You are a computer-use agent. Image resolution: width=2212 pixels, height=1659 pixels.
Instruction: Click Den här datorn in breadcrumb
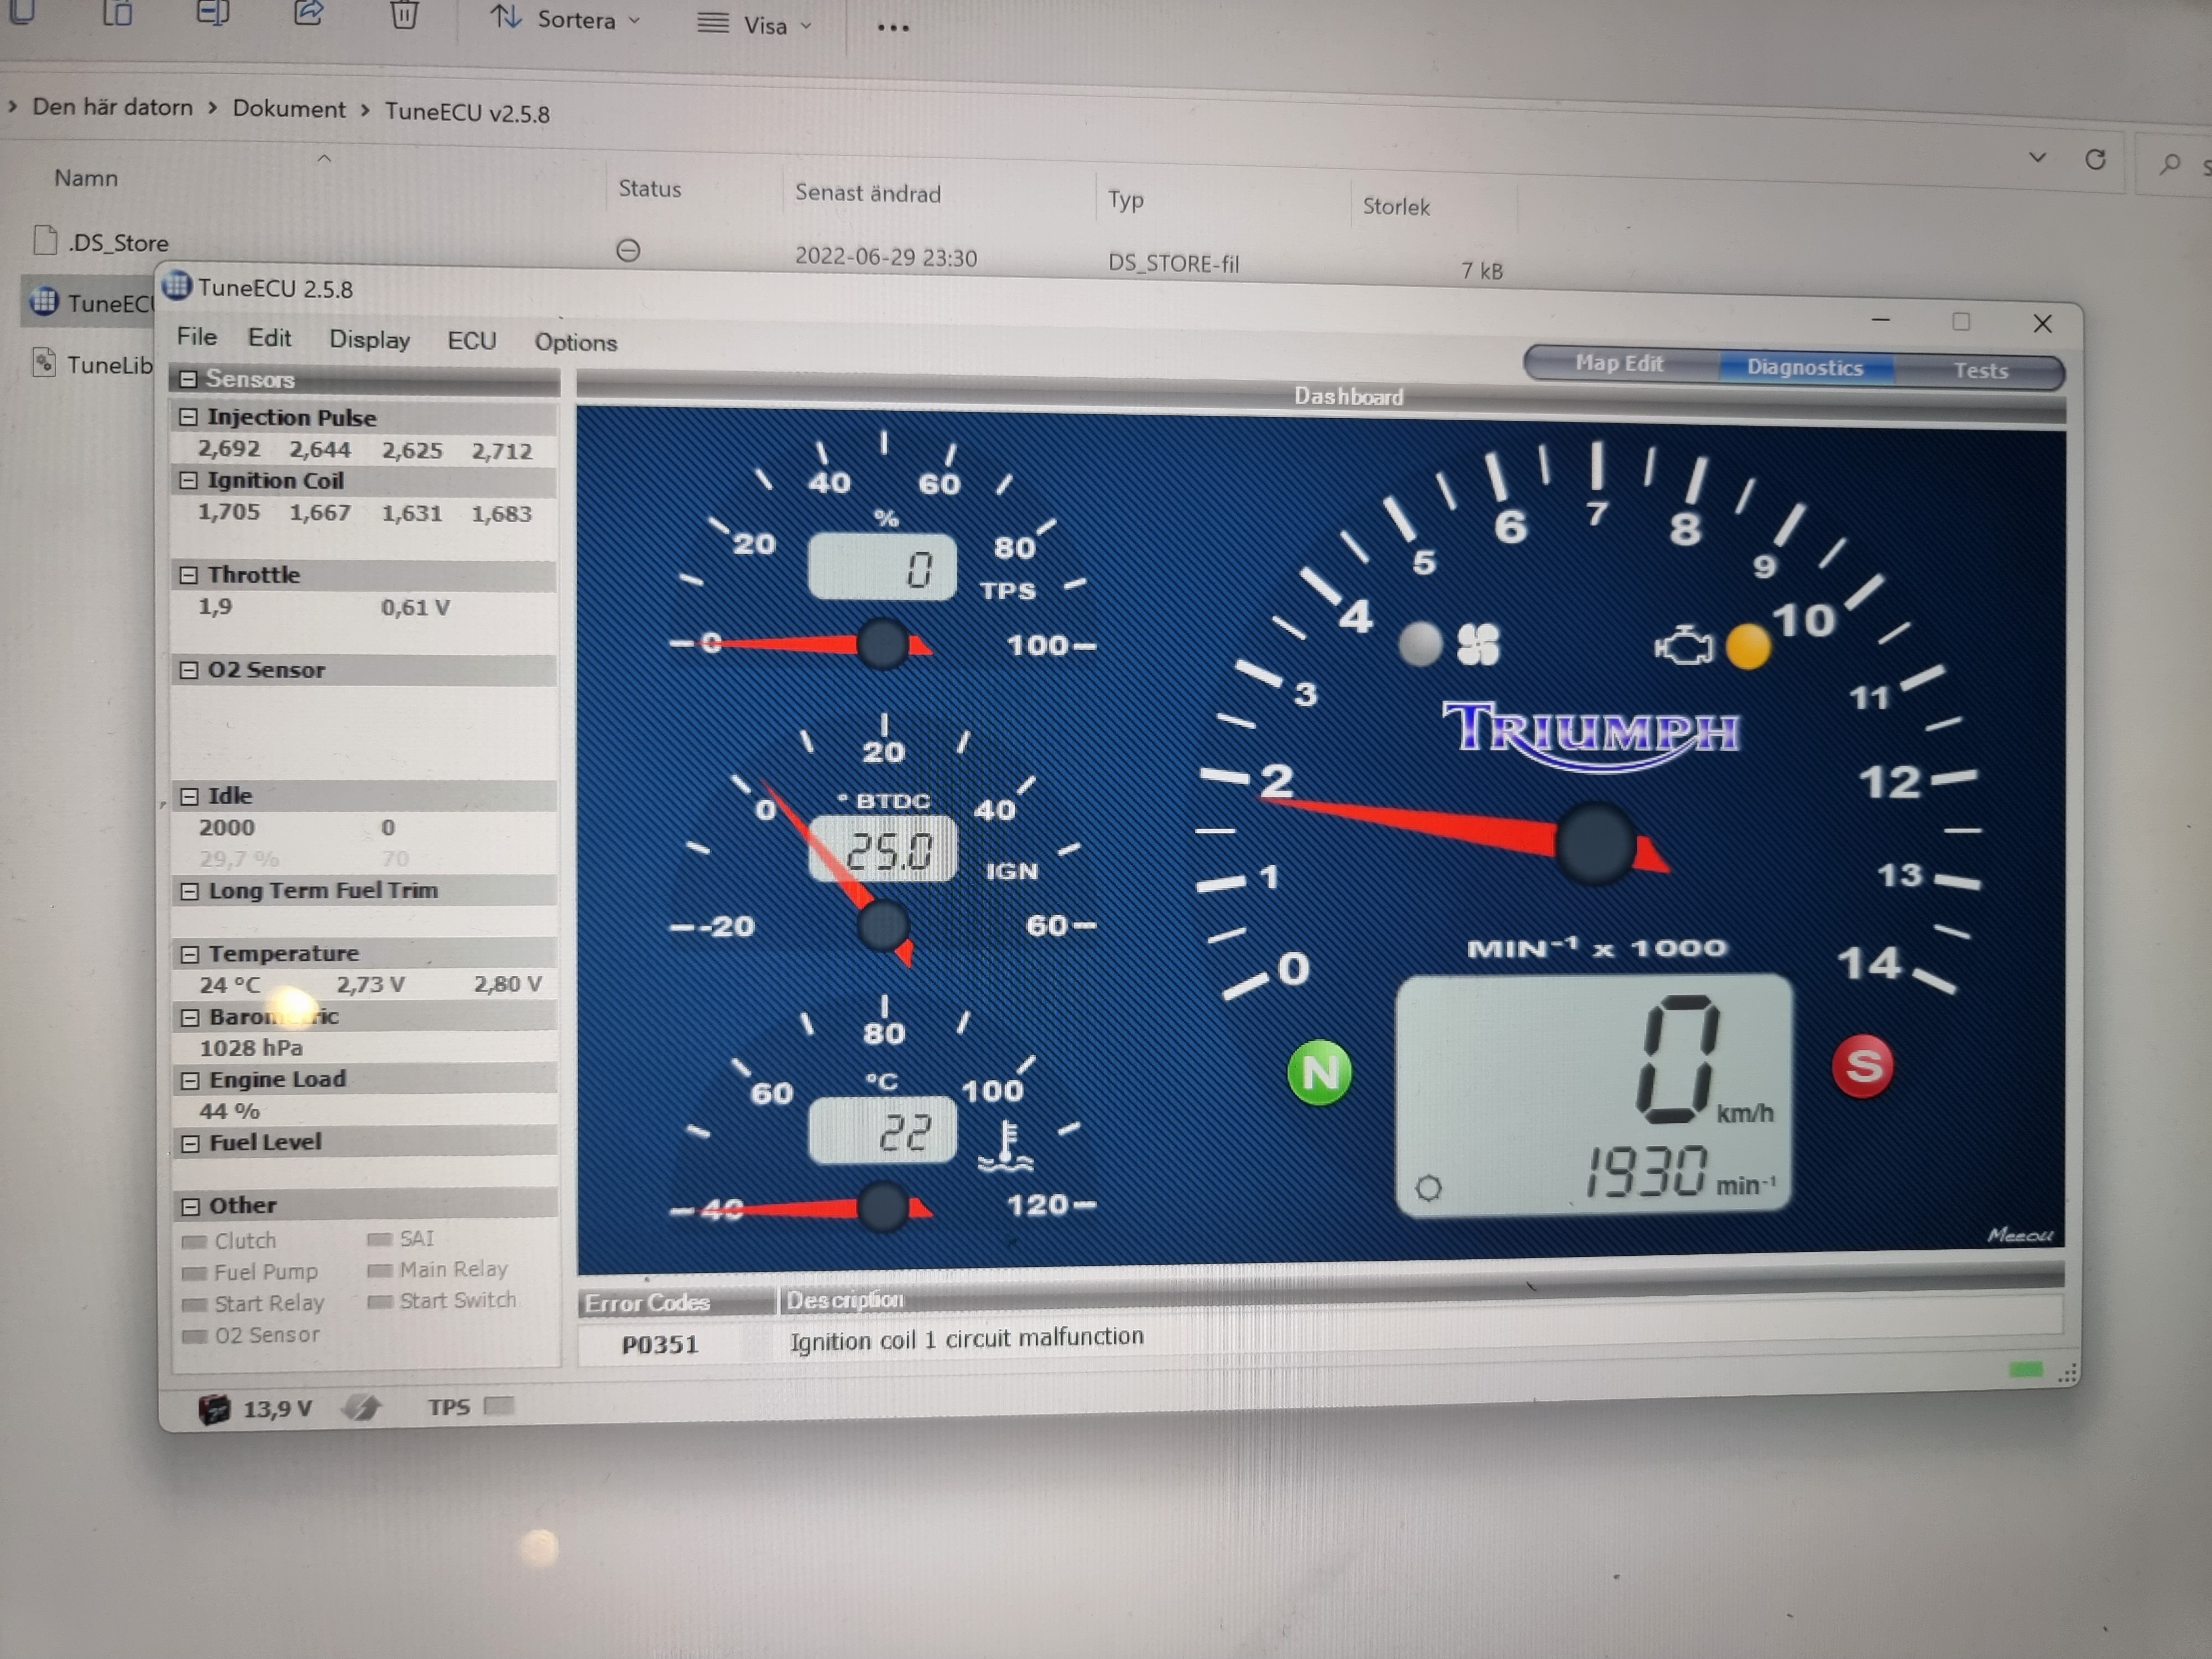(x=112, y=106)
